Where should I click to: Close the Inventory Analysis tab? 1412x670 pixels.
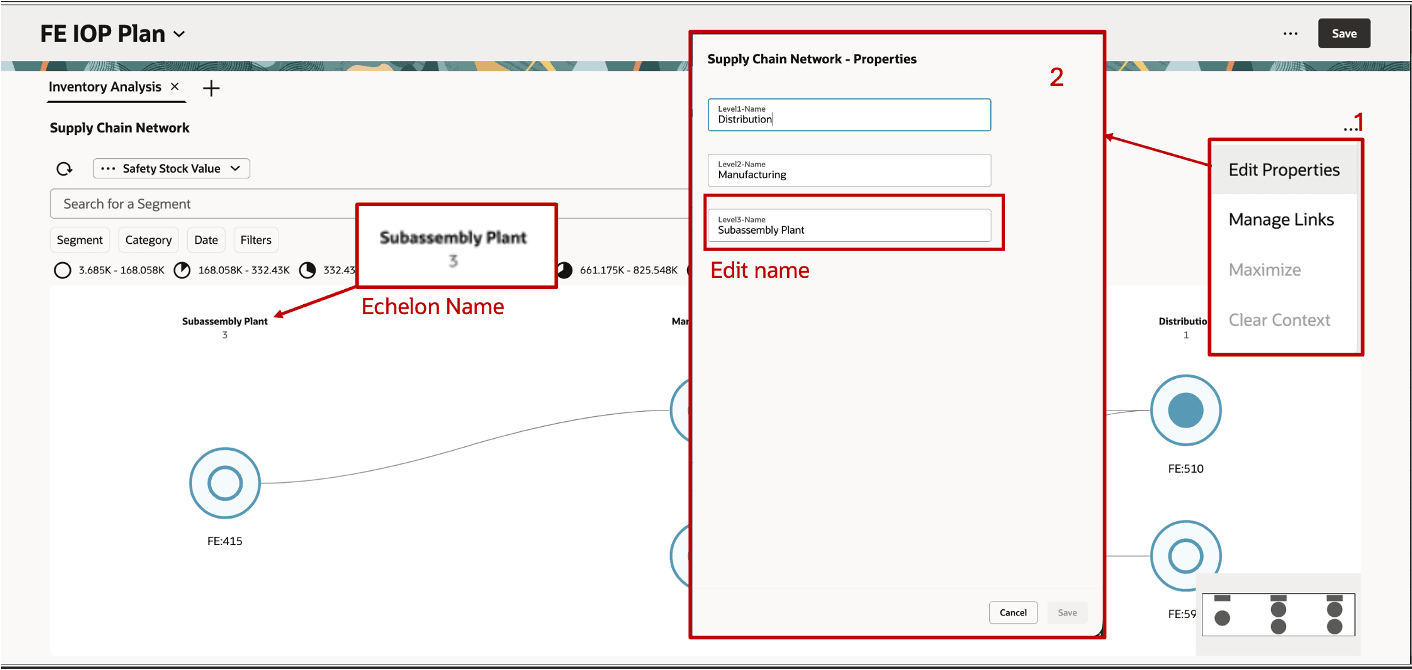[175, 87]
